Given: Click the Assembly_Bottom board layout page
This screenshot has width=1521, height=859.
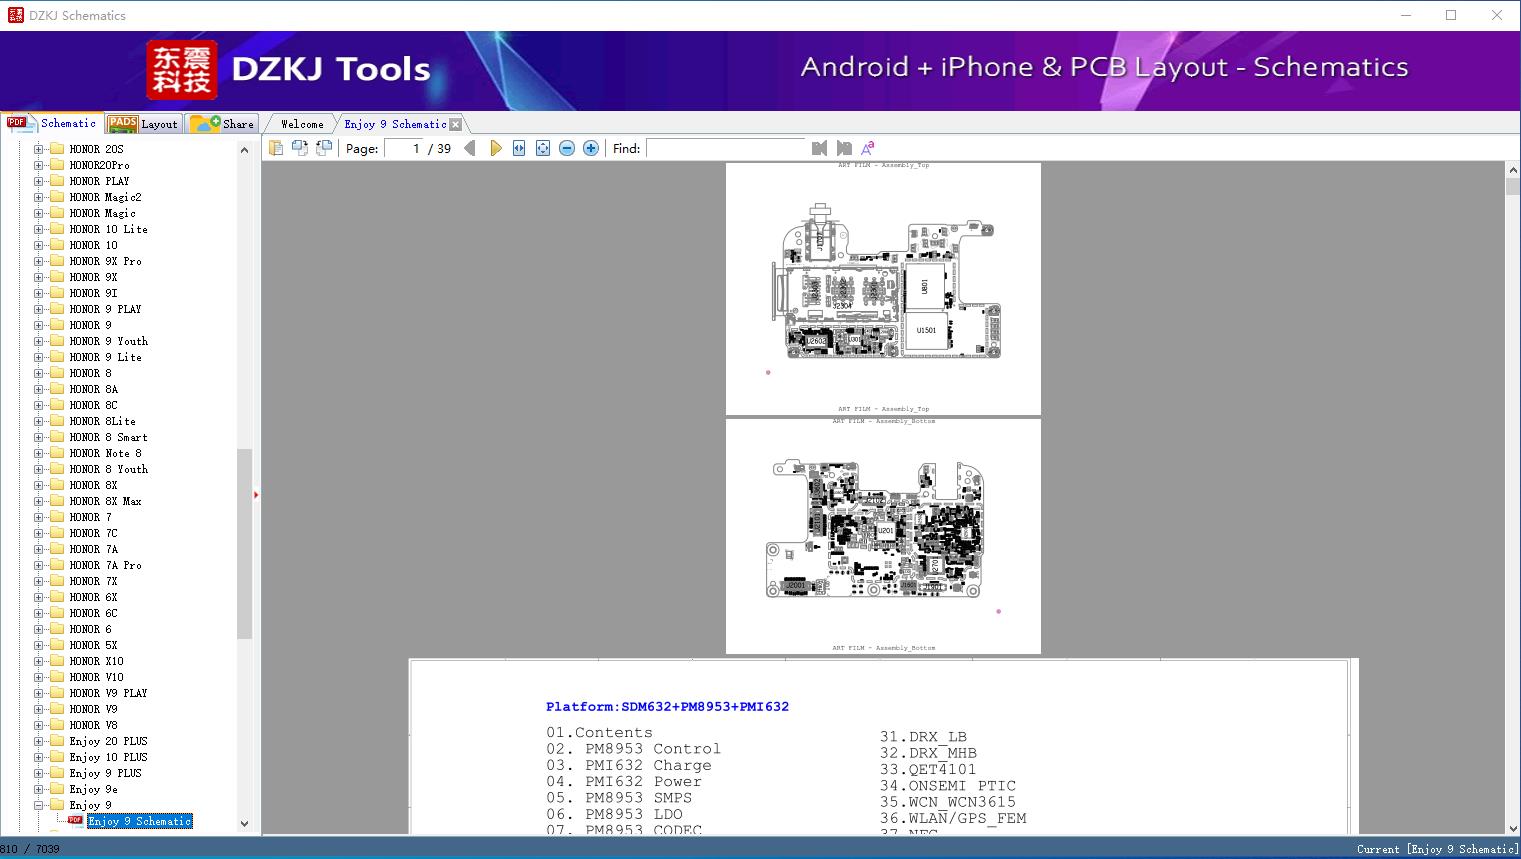Looking at the screenshot, I should pos(883,536).
